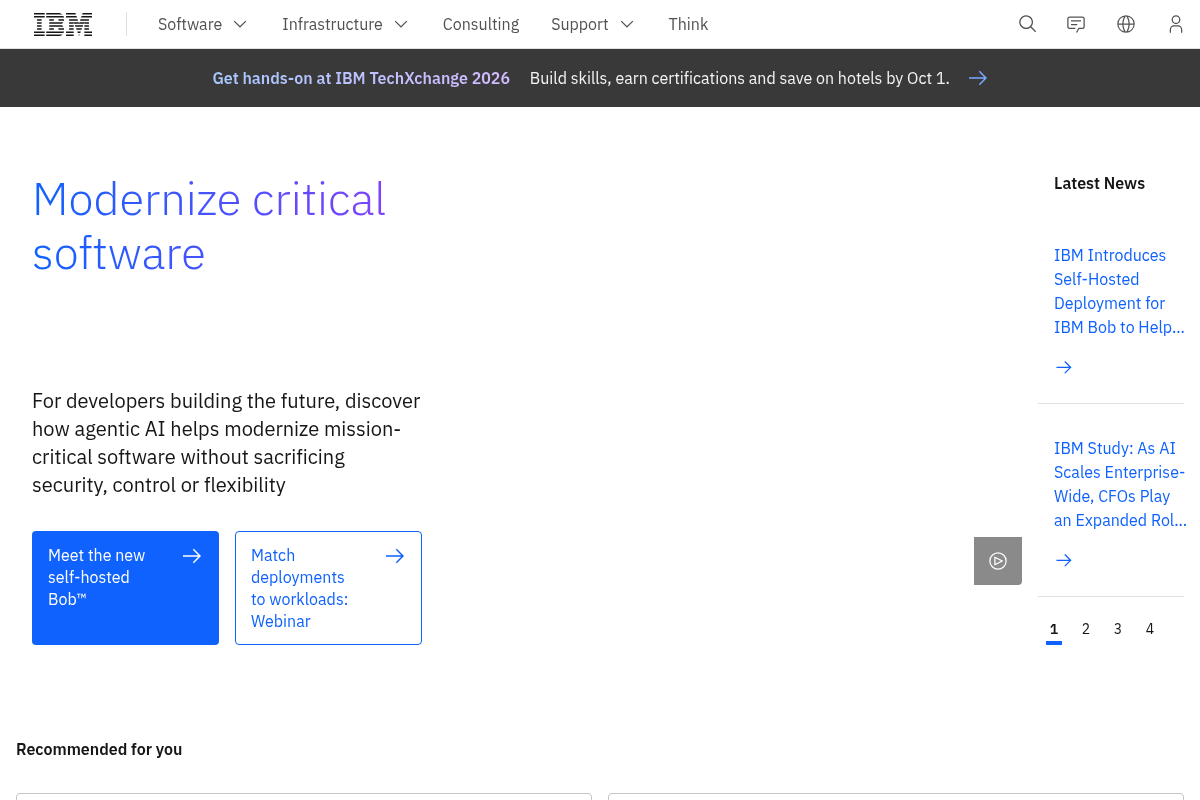This screenshot has width=1200, height=800.
Task: Expand the Software menu
Action: (x=202, y=24)
